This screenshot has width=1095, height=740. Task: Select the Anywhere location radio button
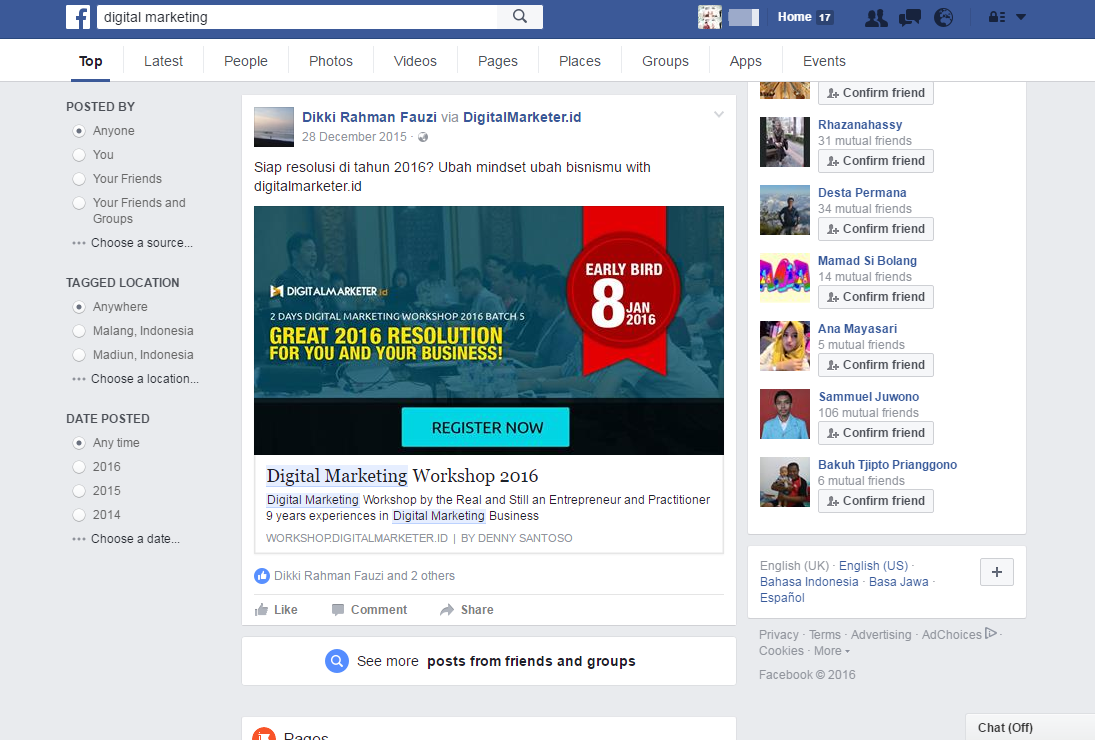[x=79, y=307]
